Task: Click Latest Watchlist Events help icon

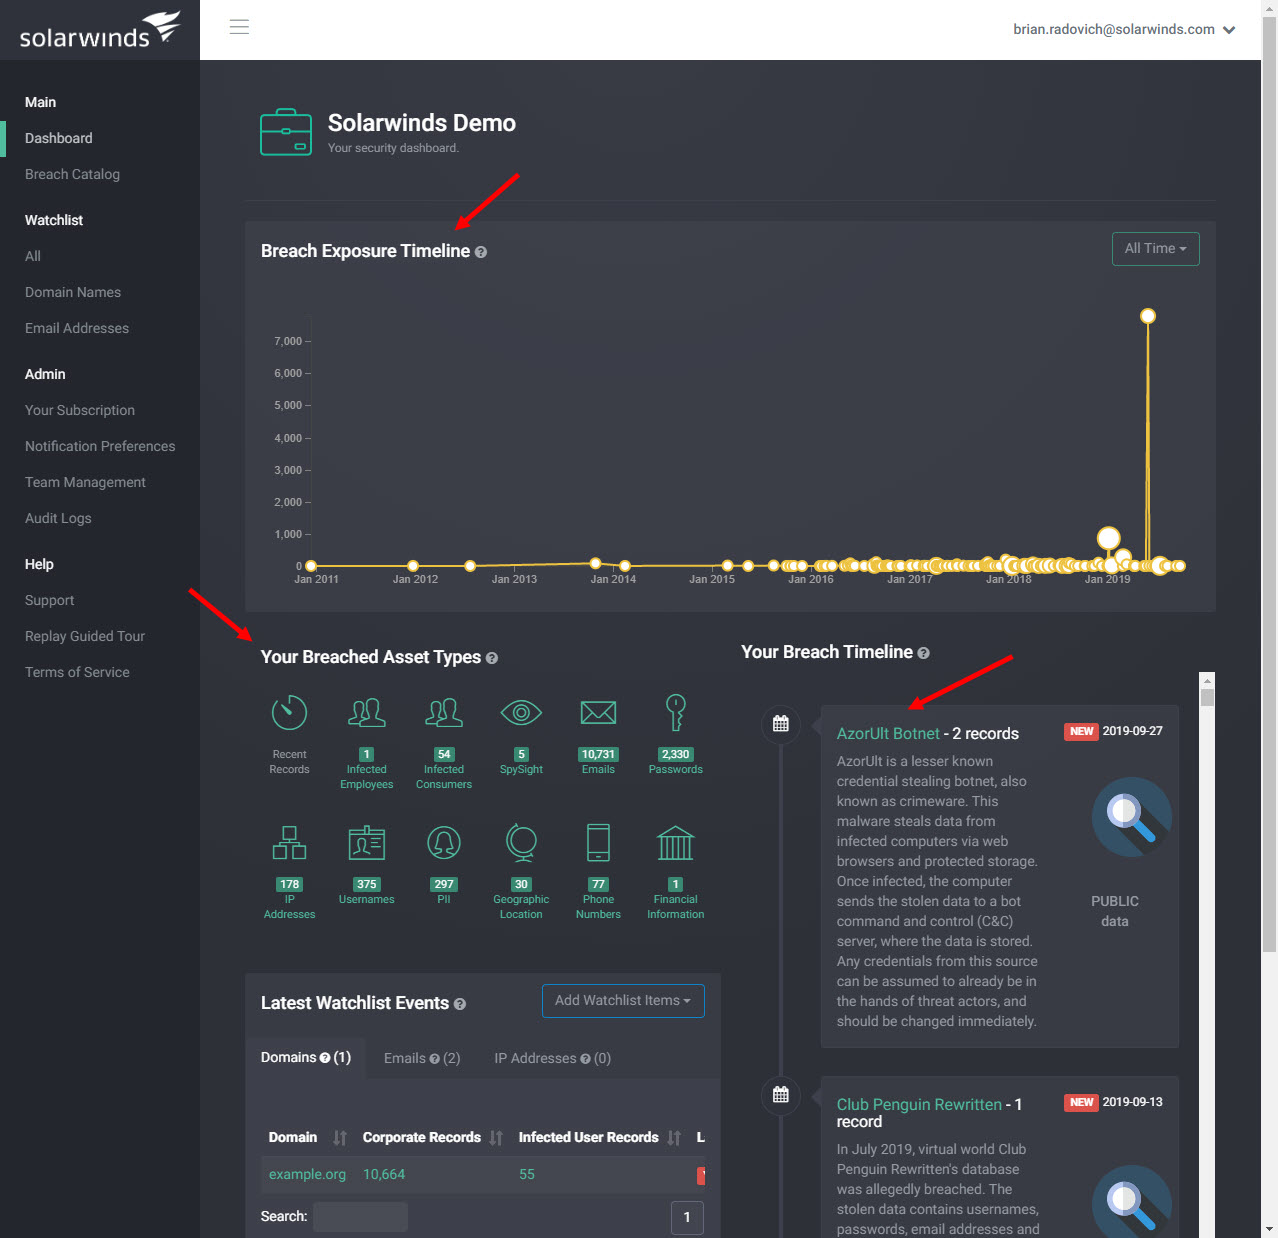Action: 460,1004
